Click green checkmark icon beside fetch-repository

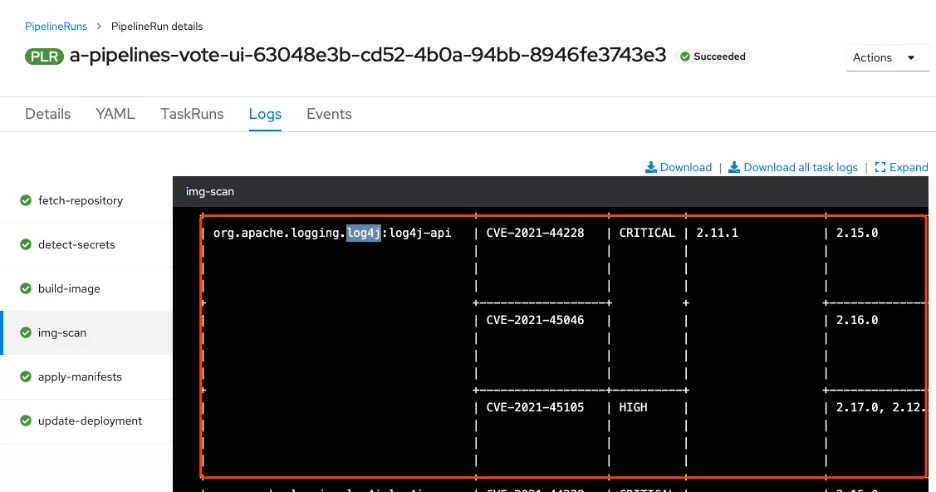tap(26, 200)
